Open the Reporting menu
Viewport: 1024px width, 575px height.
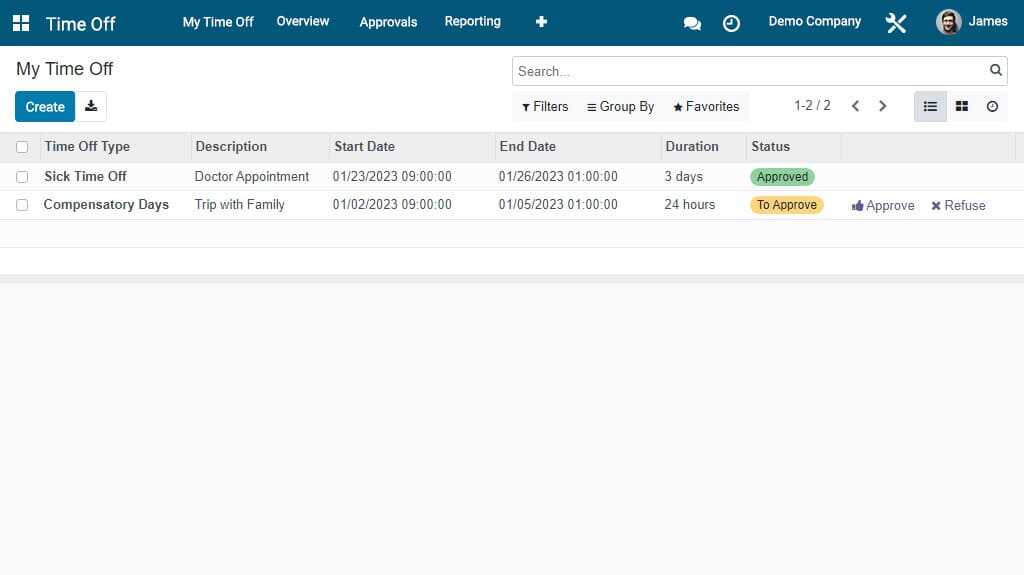[472, 21]
